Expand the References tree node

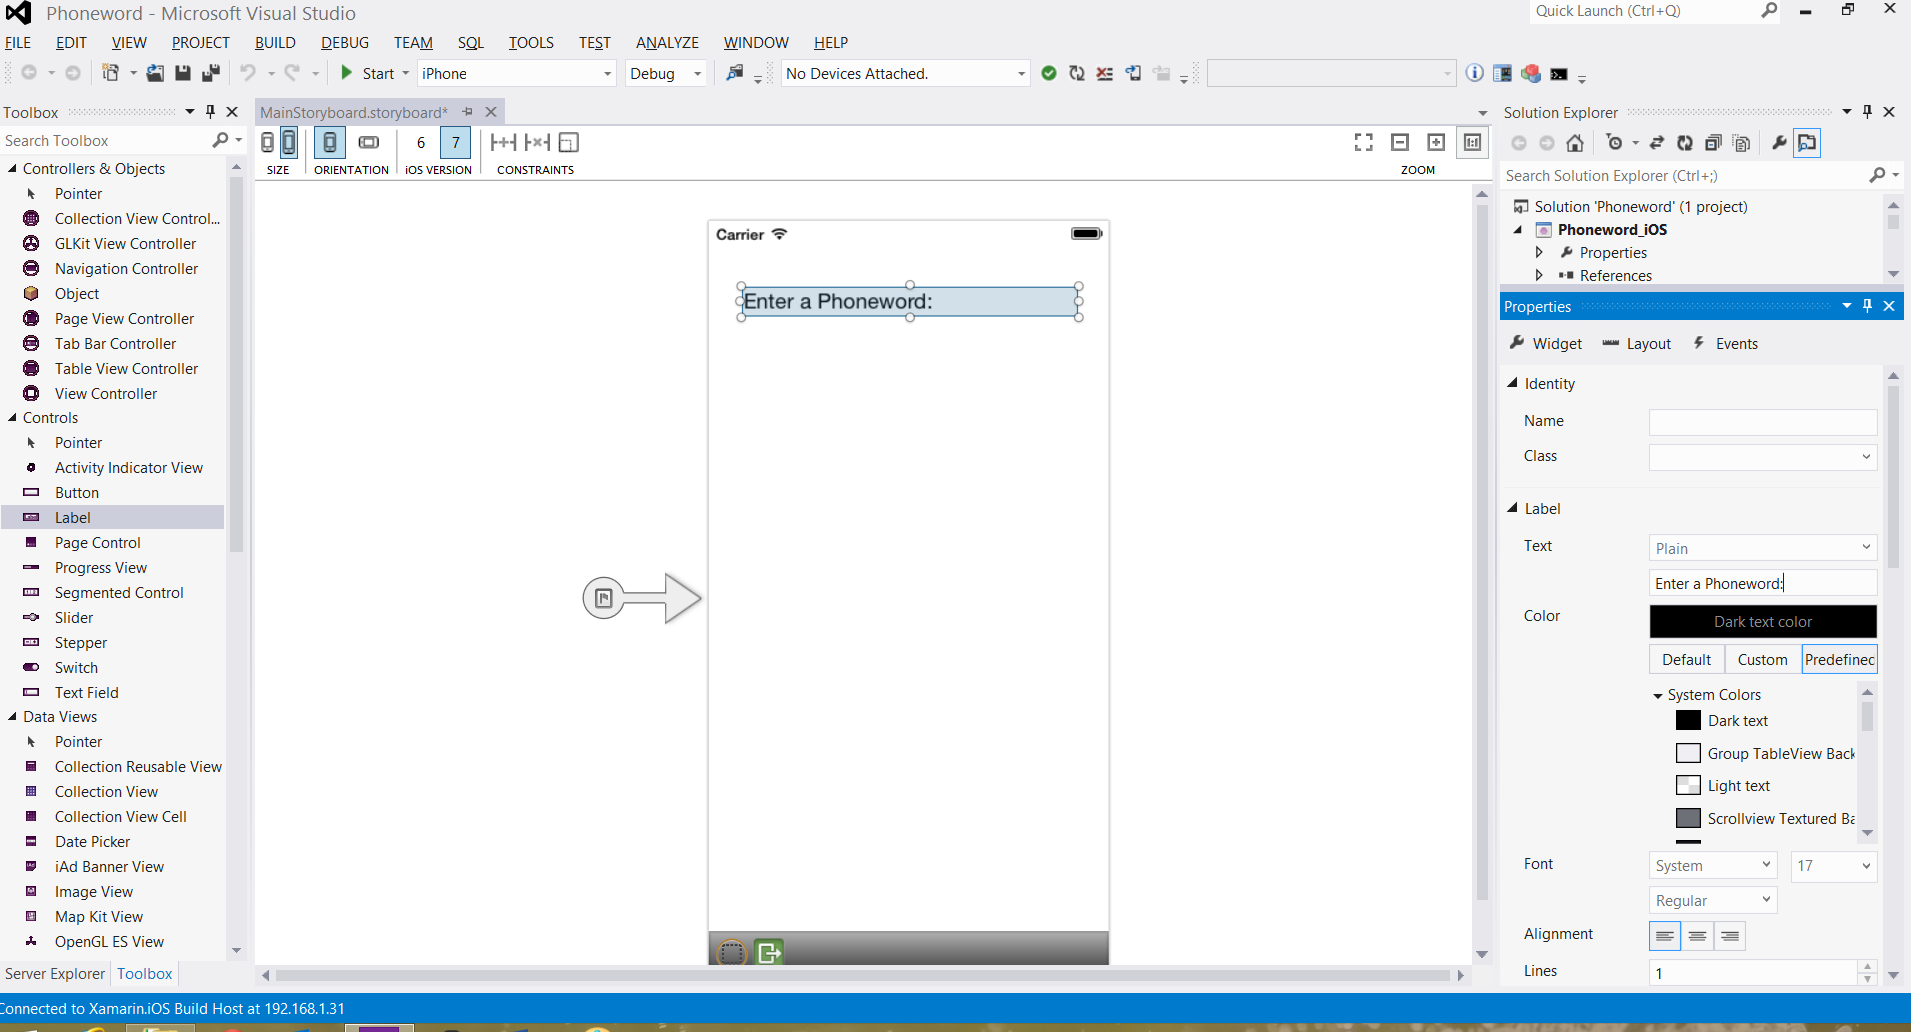click(1539, 275)
